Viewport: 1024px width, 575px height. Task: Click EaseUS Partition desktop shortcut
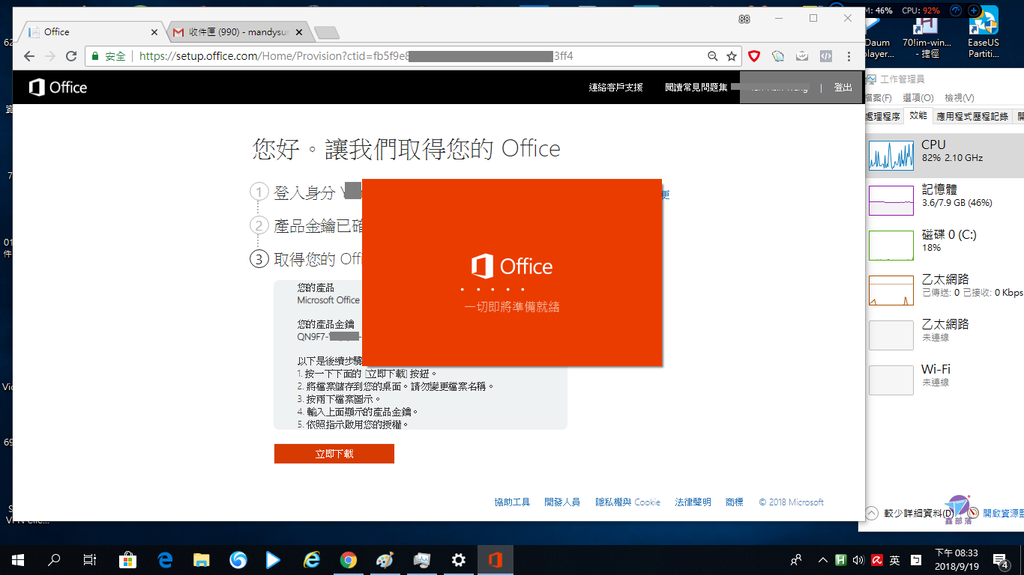[x=983, y=33]
